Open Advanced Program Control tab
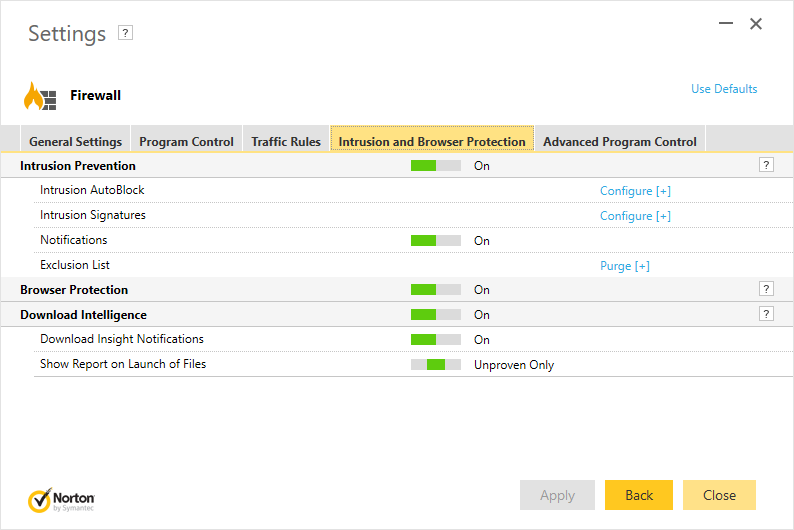This screenshot has width=794, height=530. click(x=620, y=141)
